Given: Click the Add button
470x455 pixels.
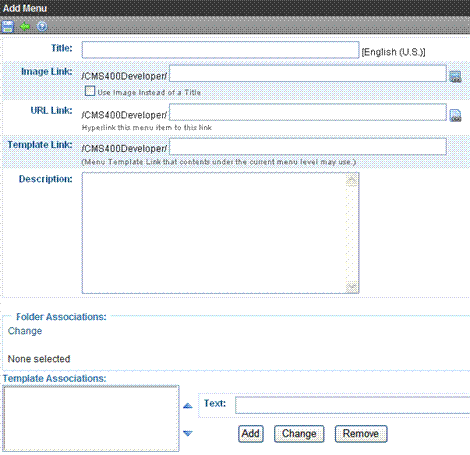Looking at the screenshot, I should (251, 434).
